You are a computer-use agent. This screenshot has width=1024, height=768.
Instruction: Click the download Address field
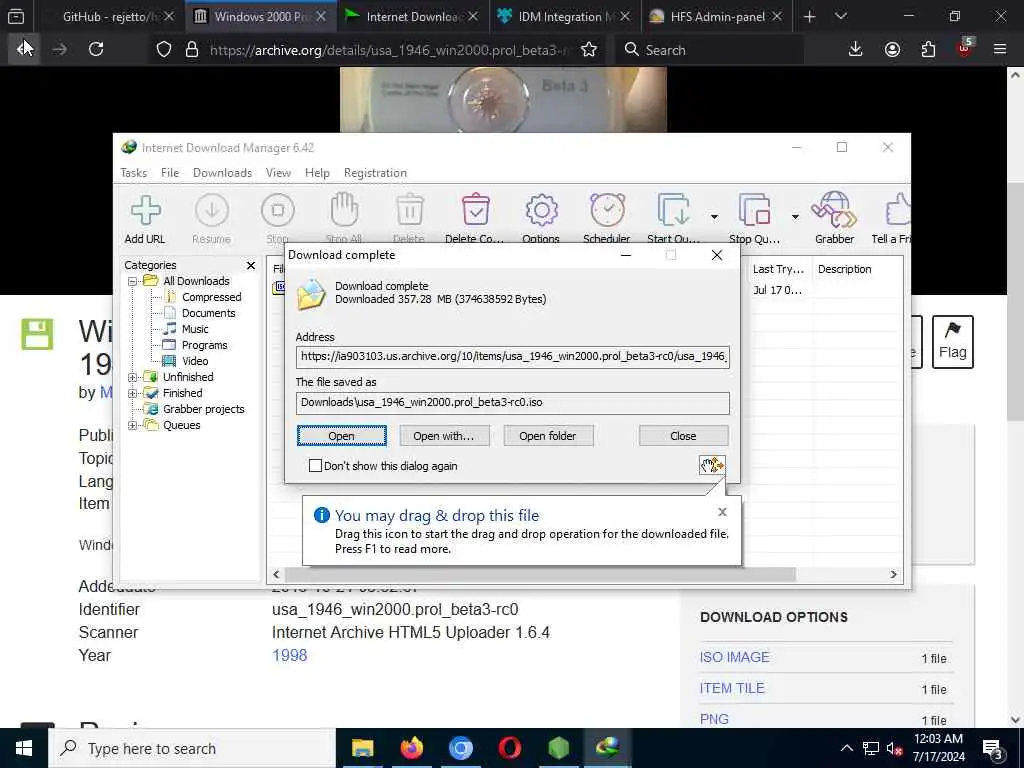click(512, 357)
